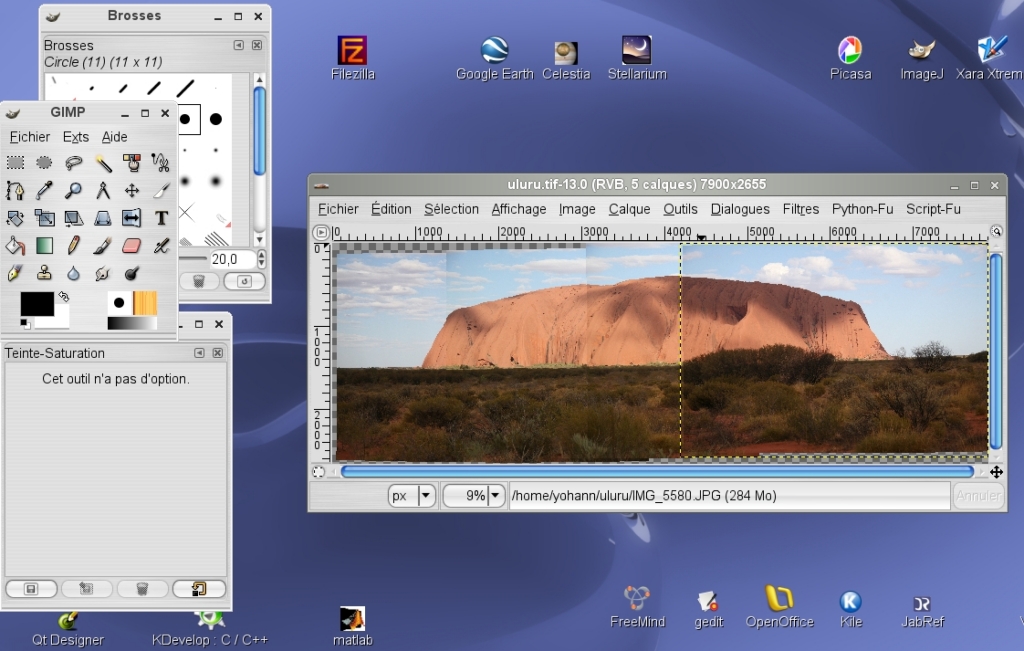Click the black foreground color swatch
This screenshot has width=1024, height=651.
click(37, 304)
